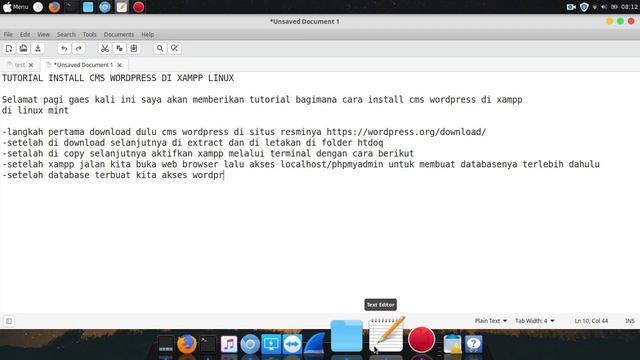Open the Apple Menu in top panel
640x360 pixels.
(16, 7)
